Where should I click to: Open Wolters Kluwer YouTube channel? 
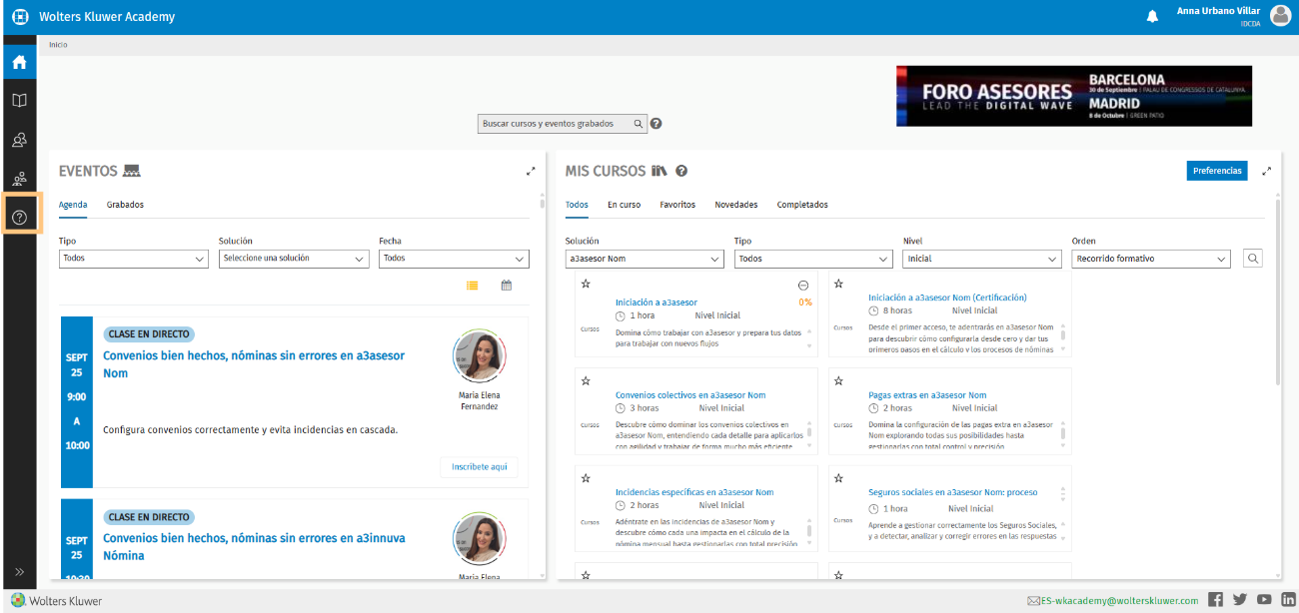click(1264, 600)
